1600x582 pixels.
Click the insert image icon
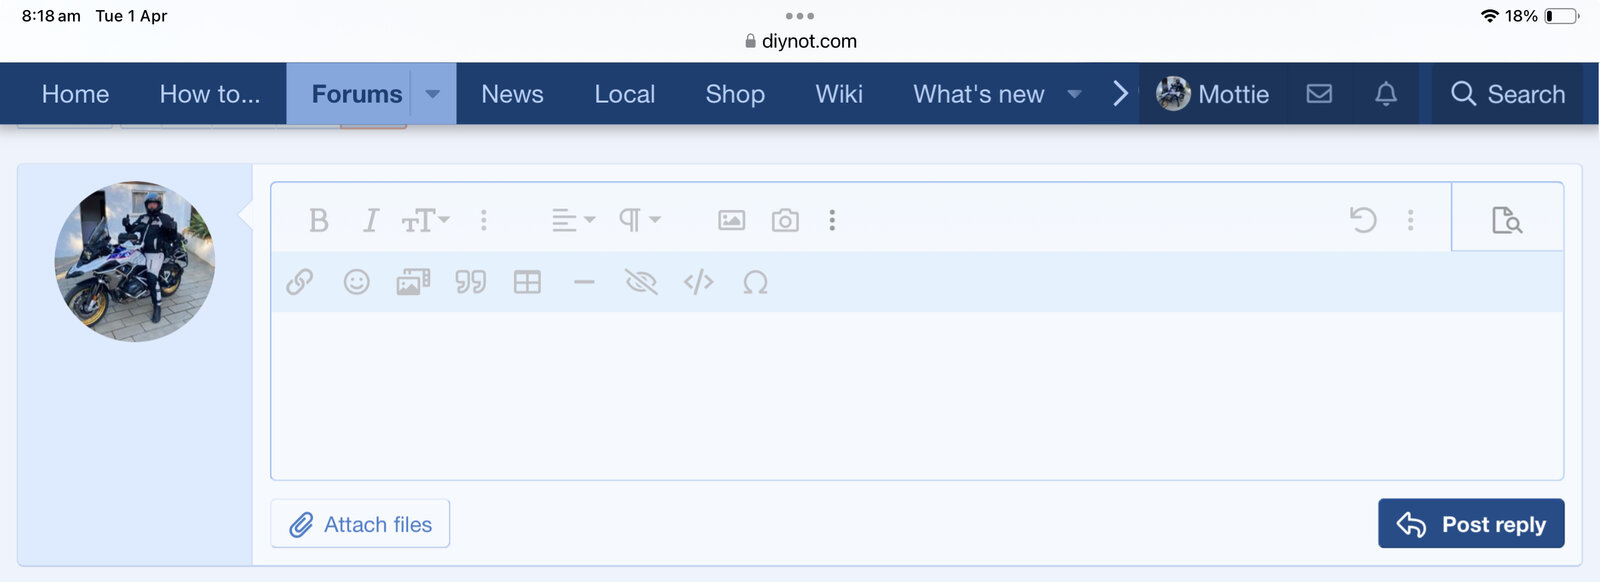[x=732, y=220]
